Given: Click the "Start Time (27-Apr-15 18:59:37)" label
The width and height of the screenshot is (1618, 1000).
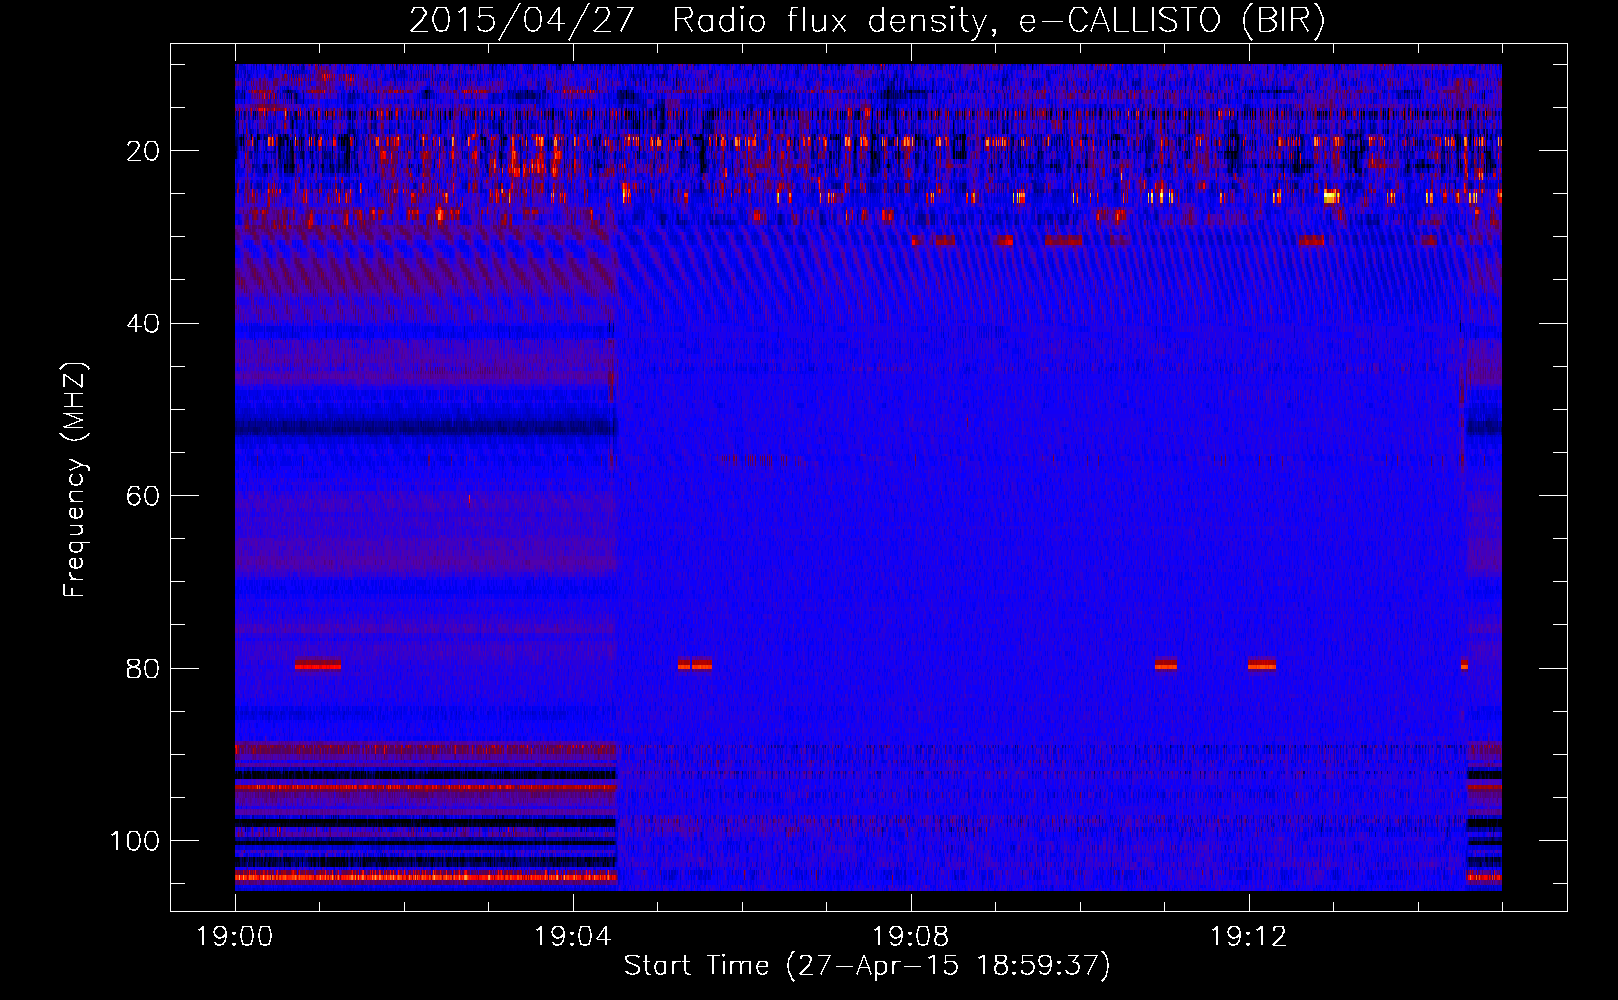Looking at the screenshot, I should [x=867, y=965].
